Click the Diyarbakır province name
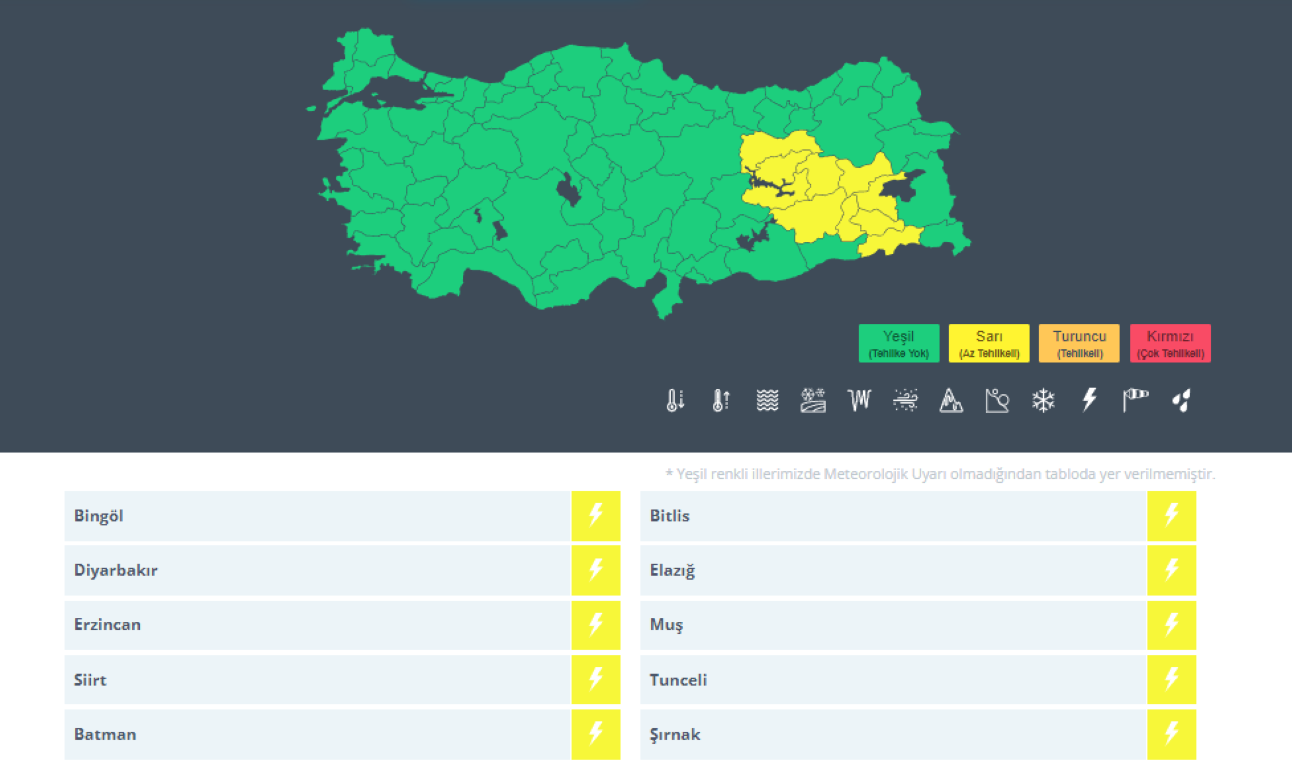 (116, 571)
